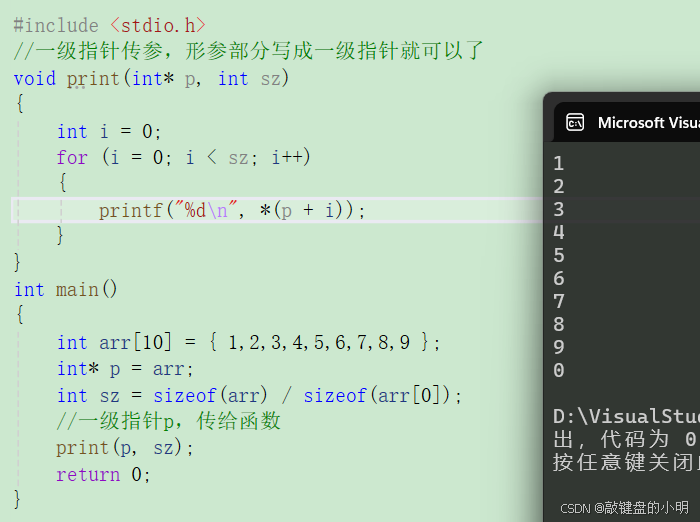The image size is (700, 522).
Task: Place the cursor in the printf statement line
Action: tap(232, 210)
